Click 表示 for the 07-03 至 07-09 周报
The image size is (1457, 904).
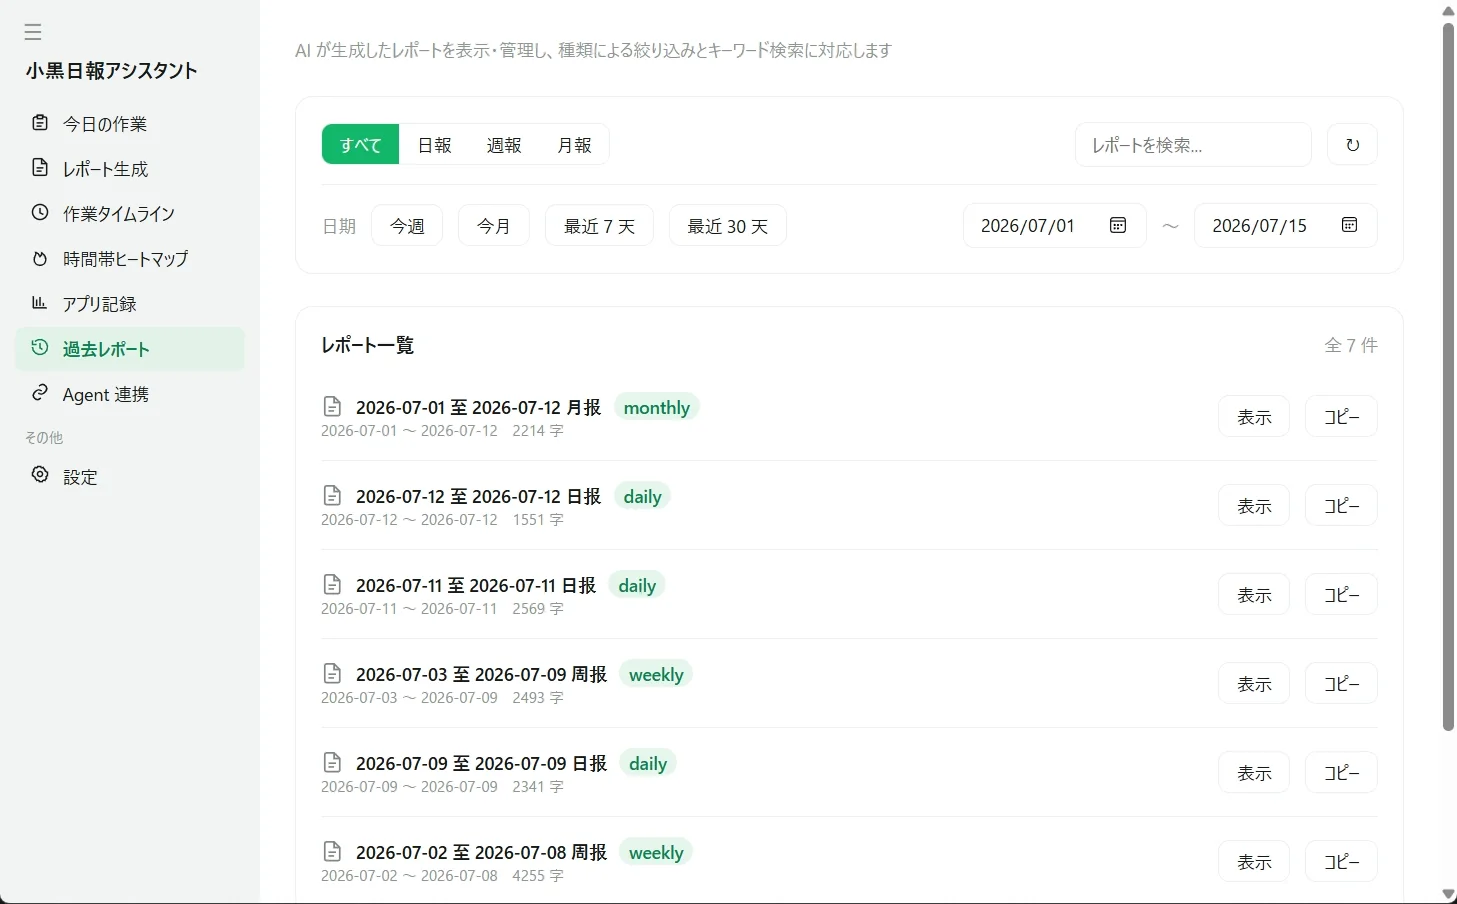[1254, 684]
